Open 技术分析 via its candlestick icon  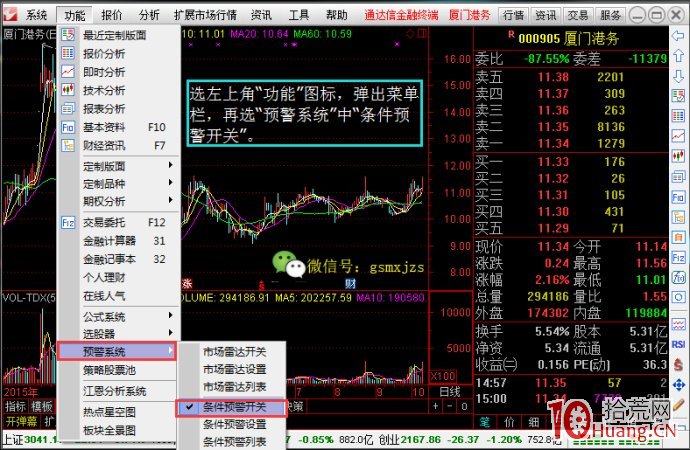68,90
